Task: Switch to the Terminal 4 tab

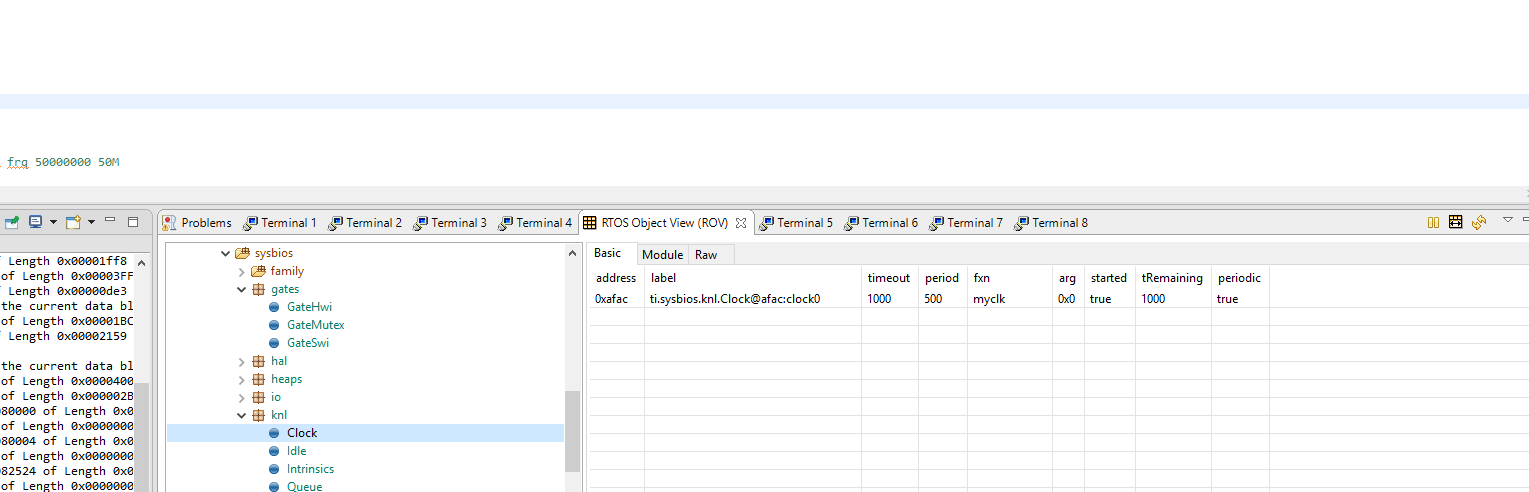Action: click(535, 223)
